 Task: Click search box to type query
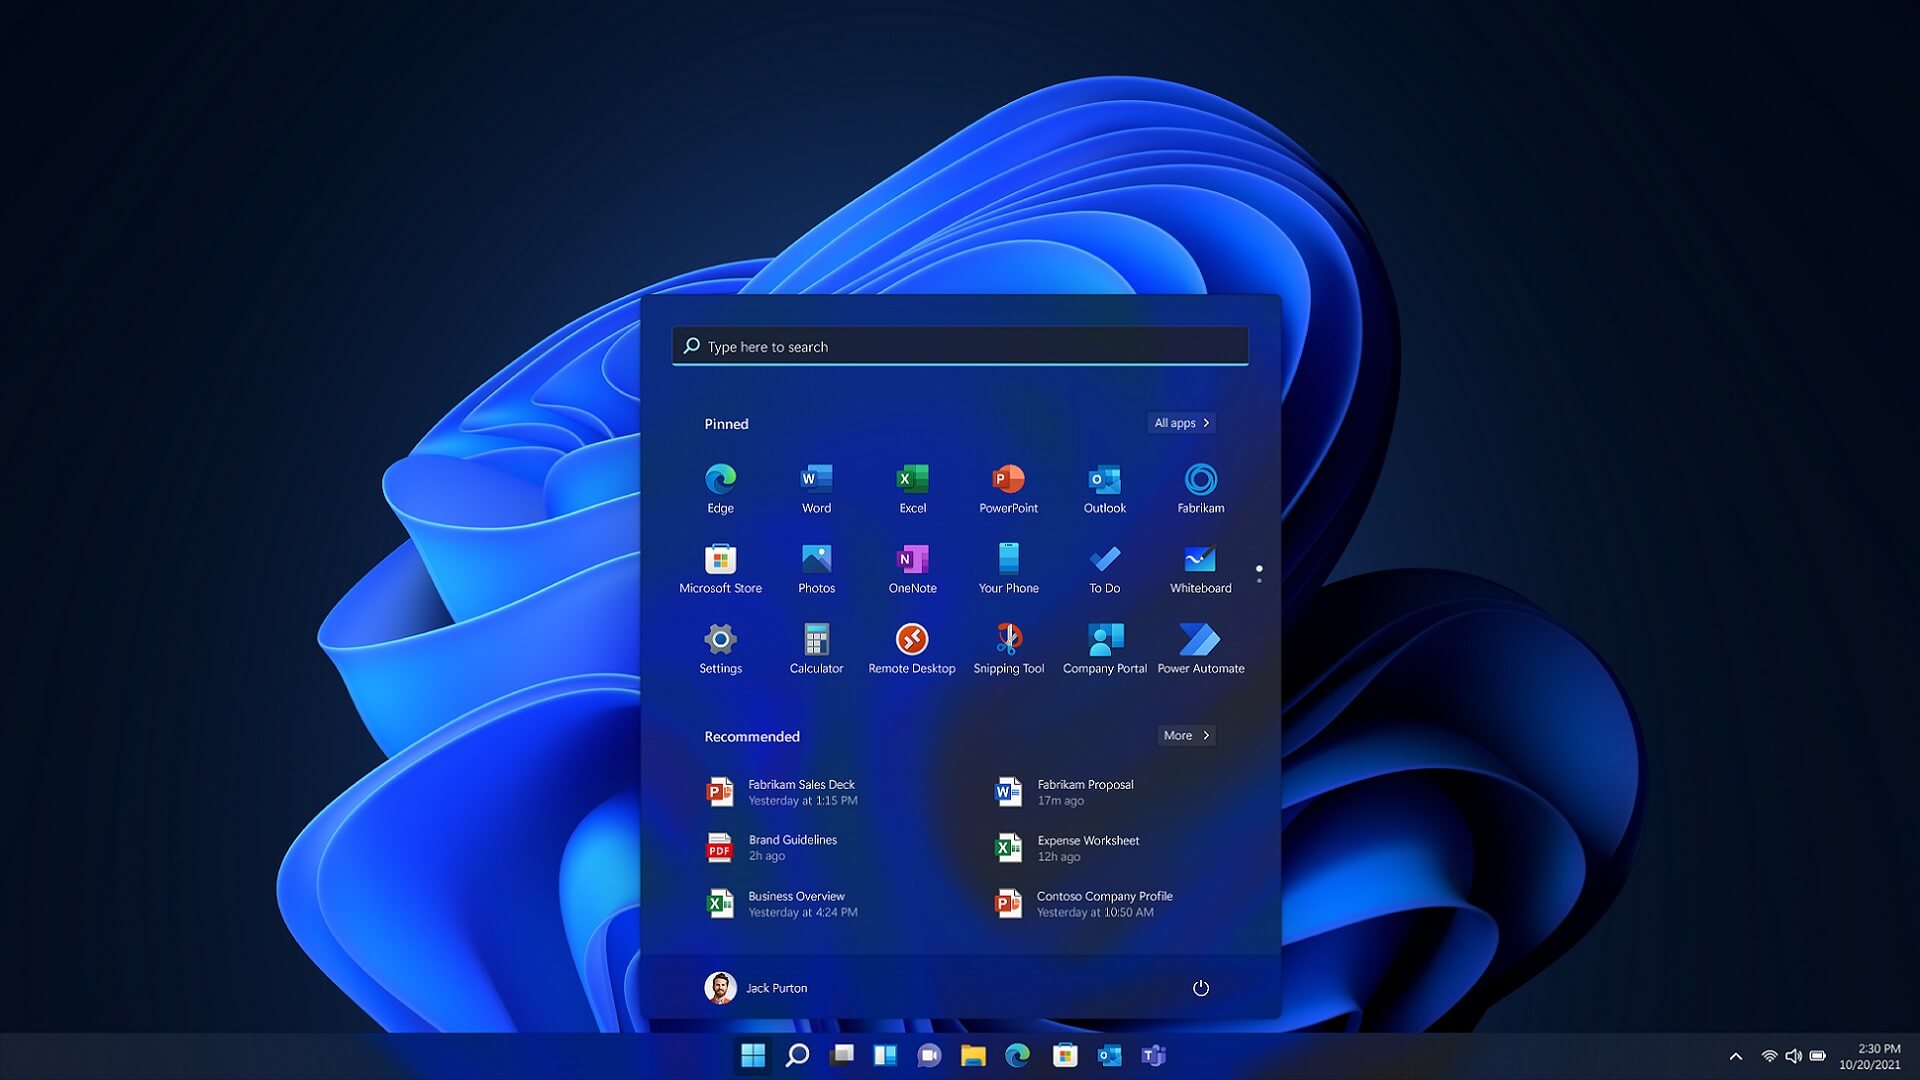(959, 344)
